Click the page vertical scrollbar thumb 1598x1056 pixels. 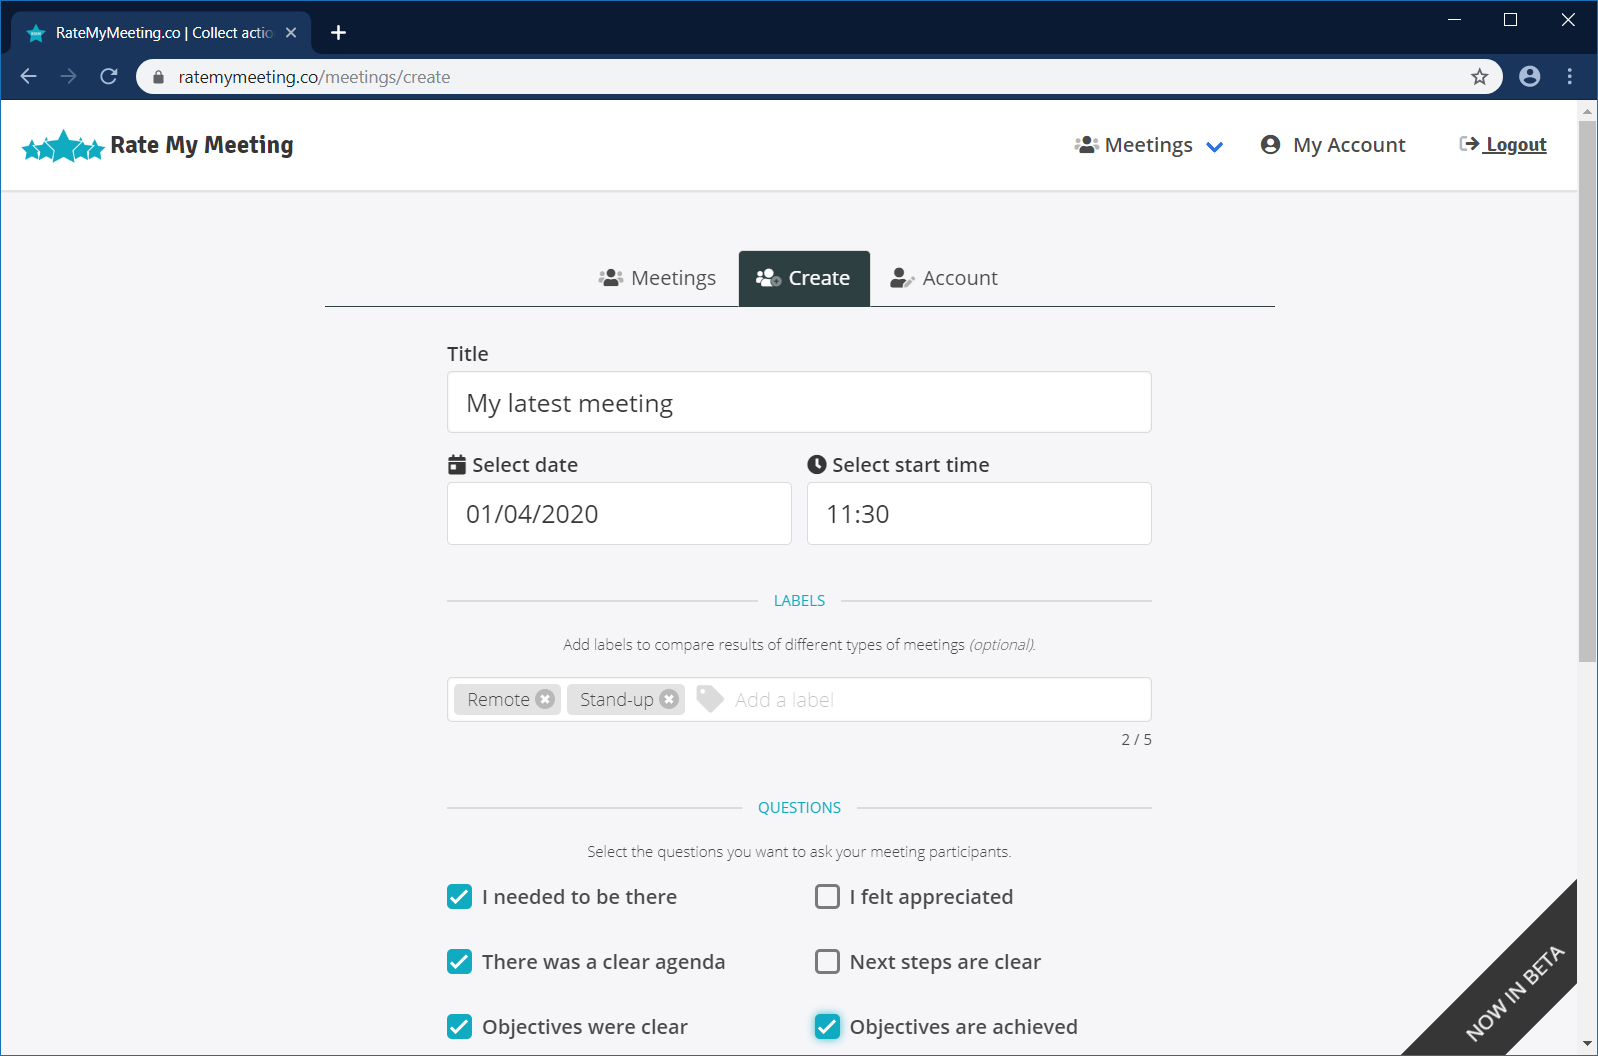click(x=1587, y=390)
